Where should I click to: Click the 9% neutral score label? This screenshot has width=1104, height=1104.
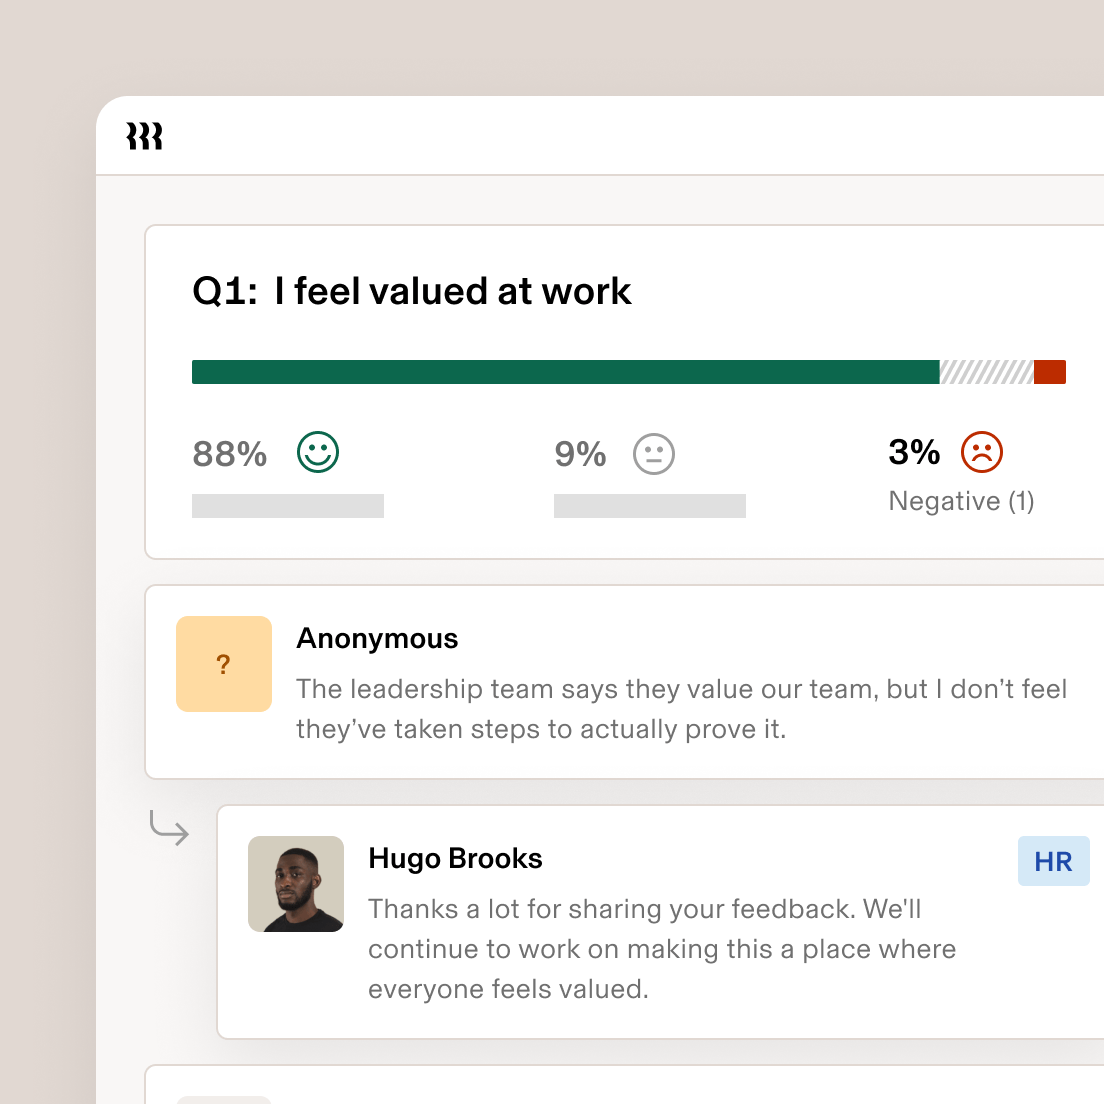pos(580,453)
